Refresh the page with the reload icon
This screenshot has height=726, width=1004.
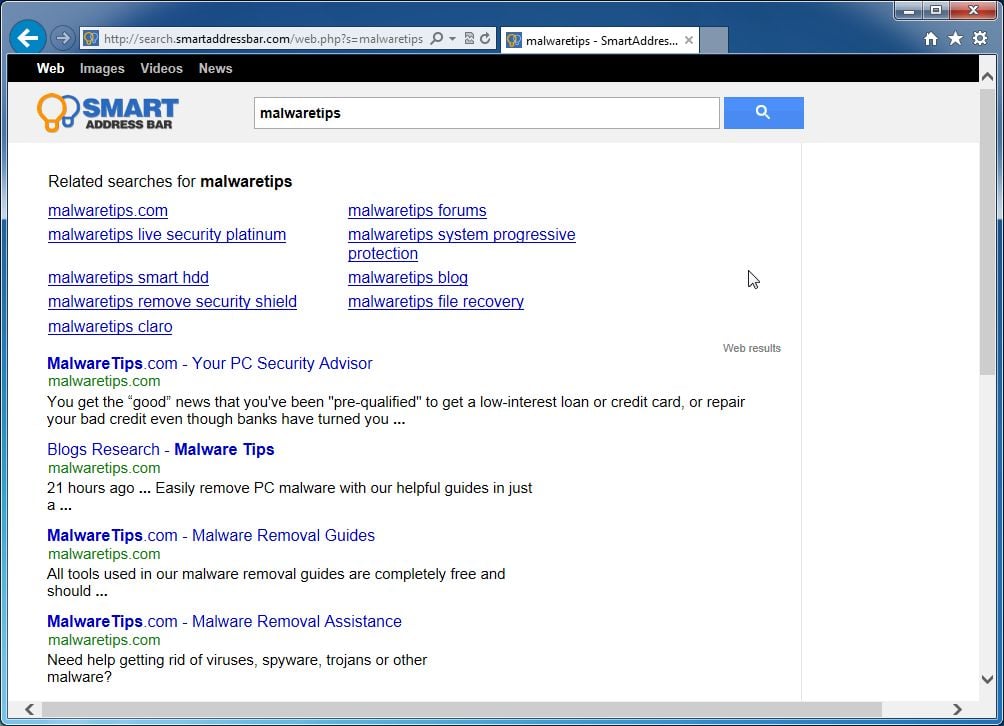pyautogui.click(x=485, y=38)
